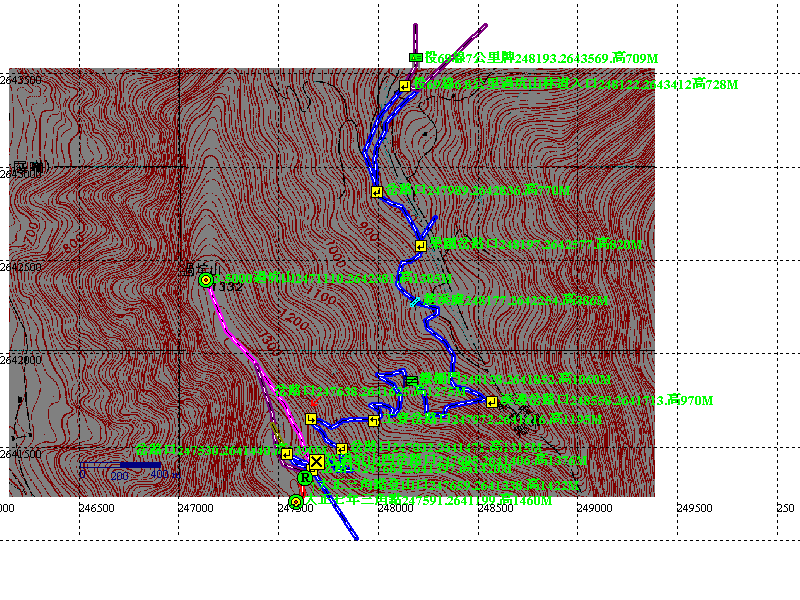
Task: Select label ending 2643412高728M
Action: 575,84
